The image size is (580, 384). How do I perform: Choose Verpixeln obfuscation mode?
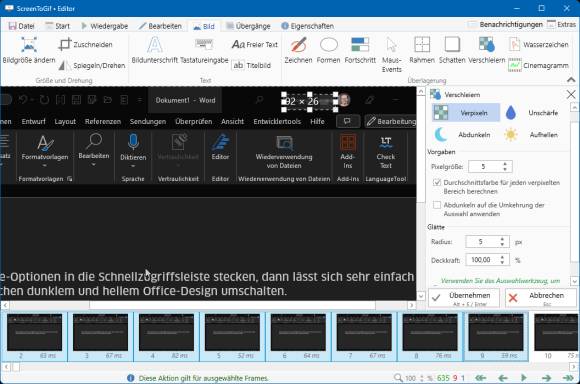[466, 113]
